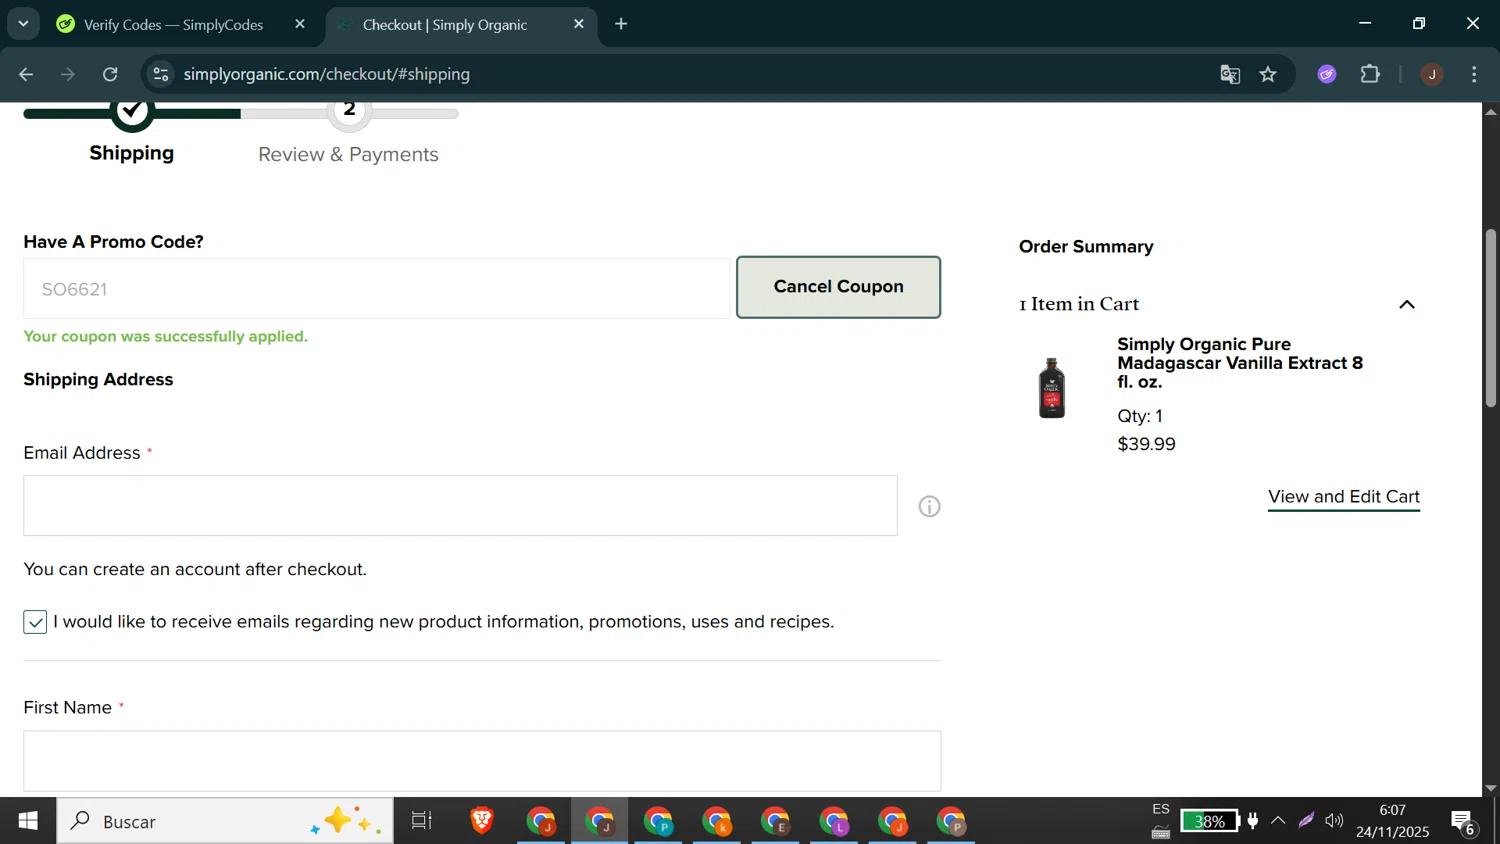Reload the checkout page

point(111,74)
